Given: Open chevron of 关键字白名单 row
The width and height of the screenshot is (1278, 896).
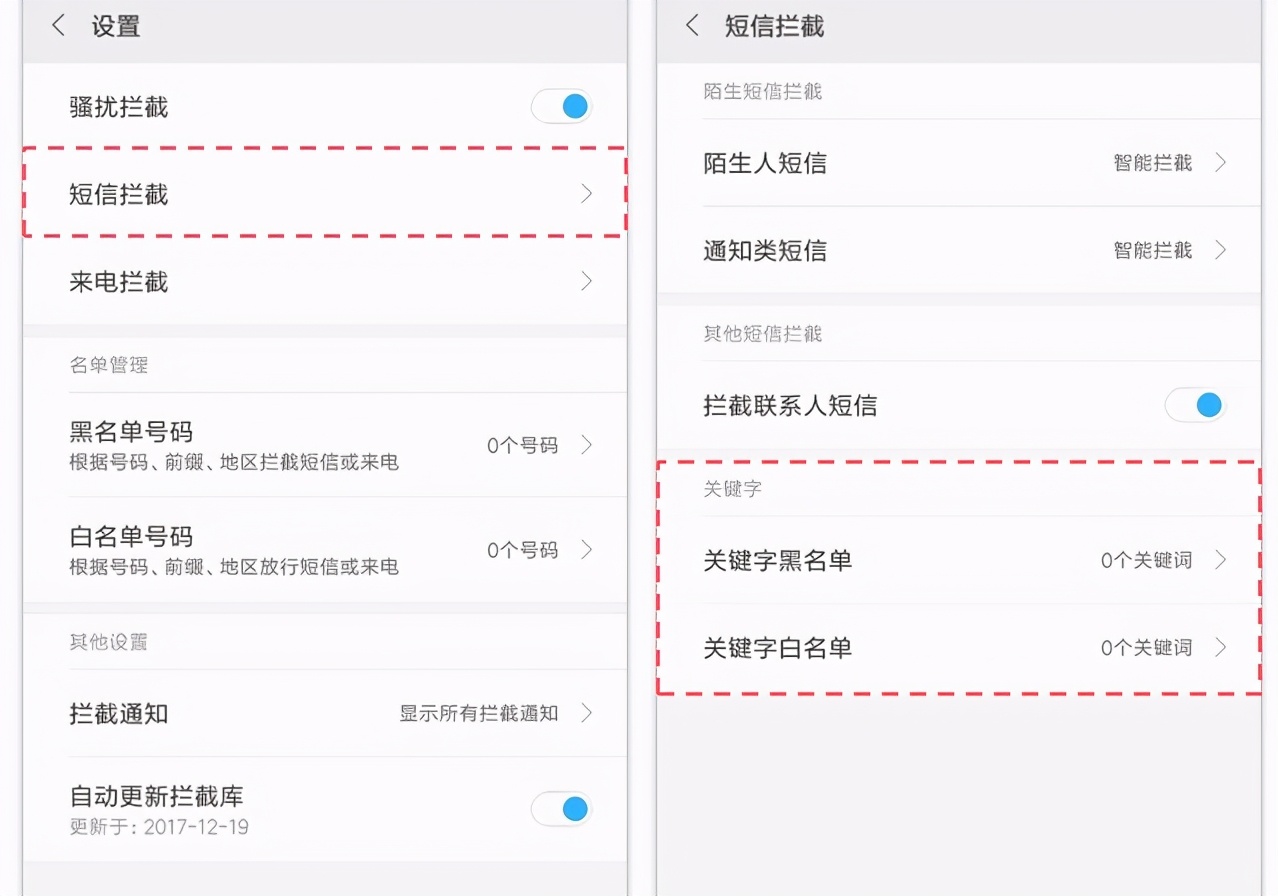Looking at the screenshot, I should pyautogui.click(x=1220, y=648).
